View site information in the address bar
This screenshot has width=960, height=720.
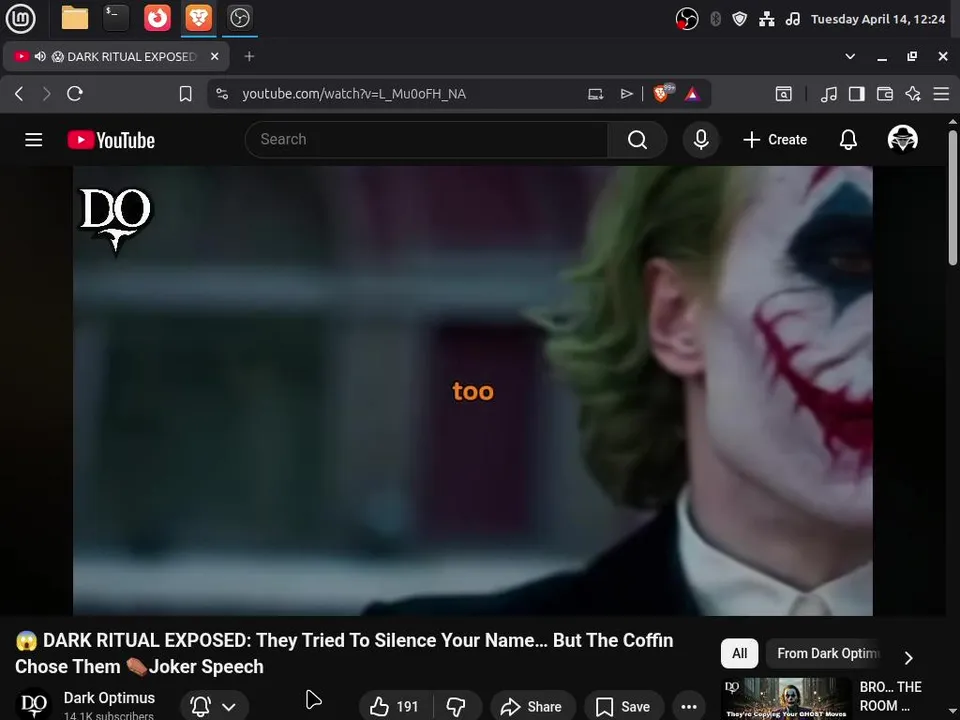tap(222, 94)
